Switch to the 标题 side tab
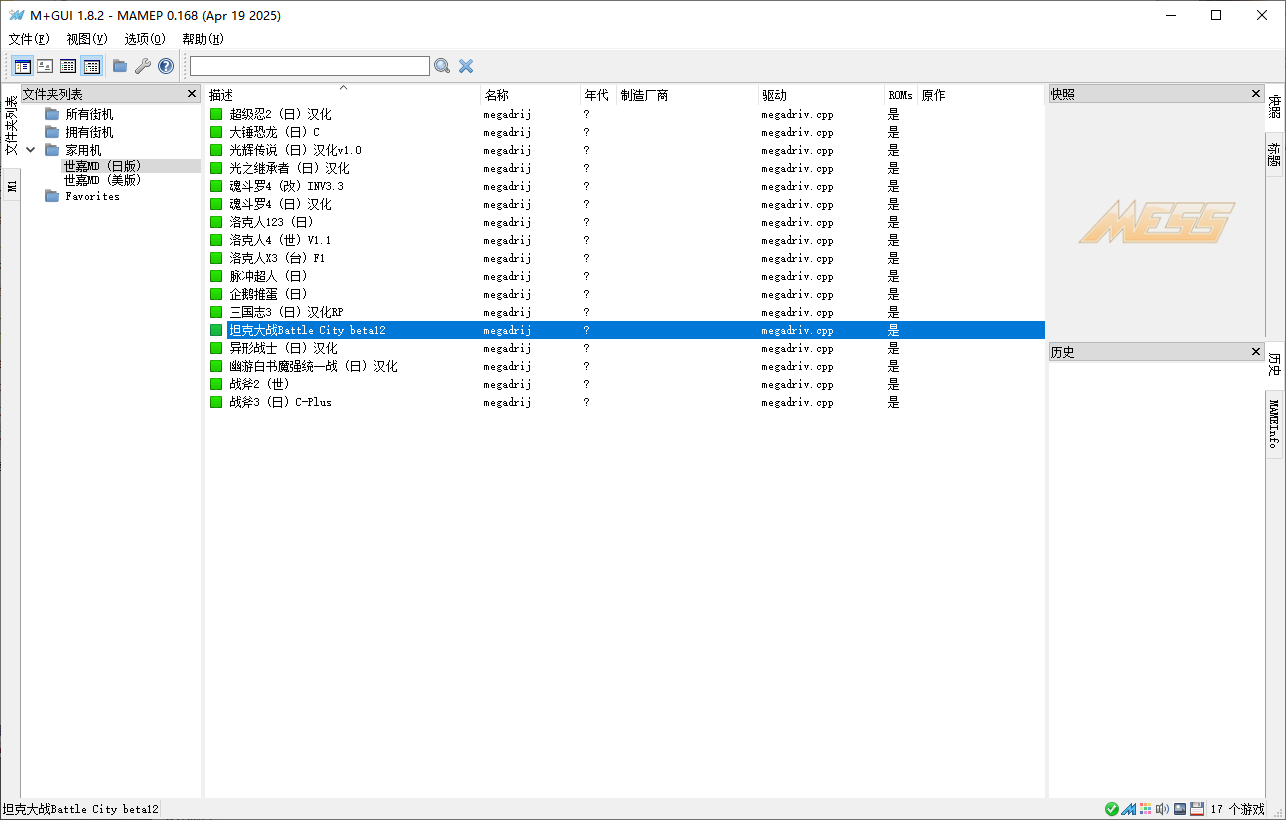Image resolution: width=1286 pixels, height=820 pixels. tap(1274, 155)
